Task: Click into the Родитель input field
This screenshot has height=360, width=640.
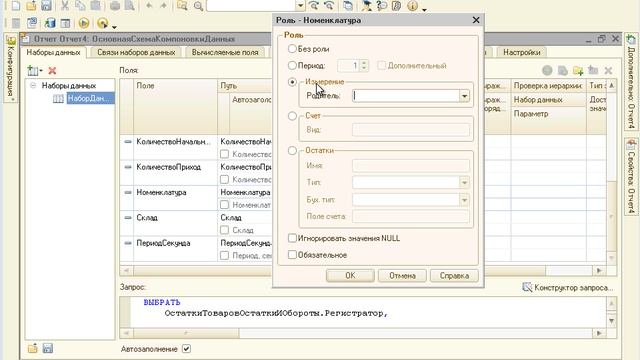Action: 406,96
